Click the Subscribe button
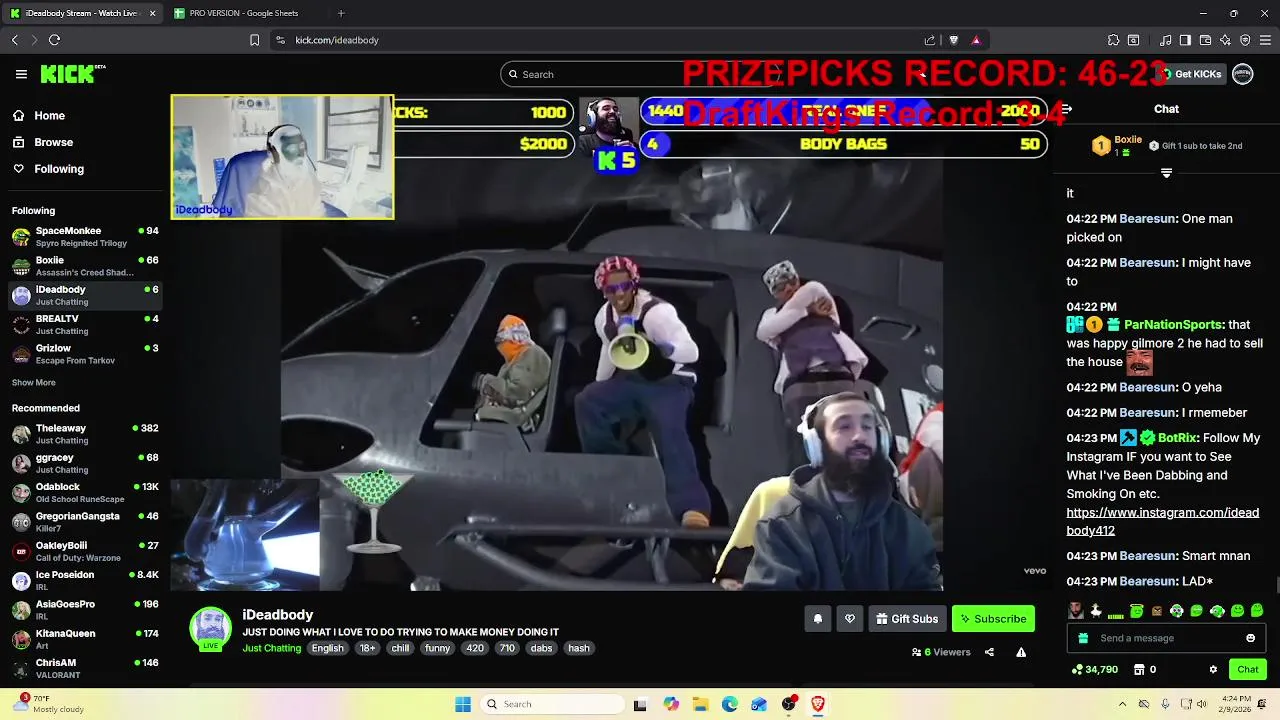The height and width of the screenshot is (720, 1280). click(993, 619)
